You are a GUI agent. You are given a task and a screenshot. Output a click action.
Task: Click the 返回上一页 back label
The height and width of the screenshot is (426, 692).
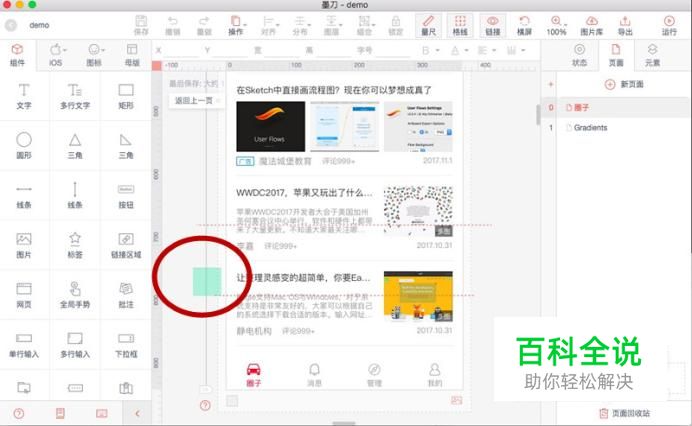coord(194,101)
